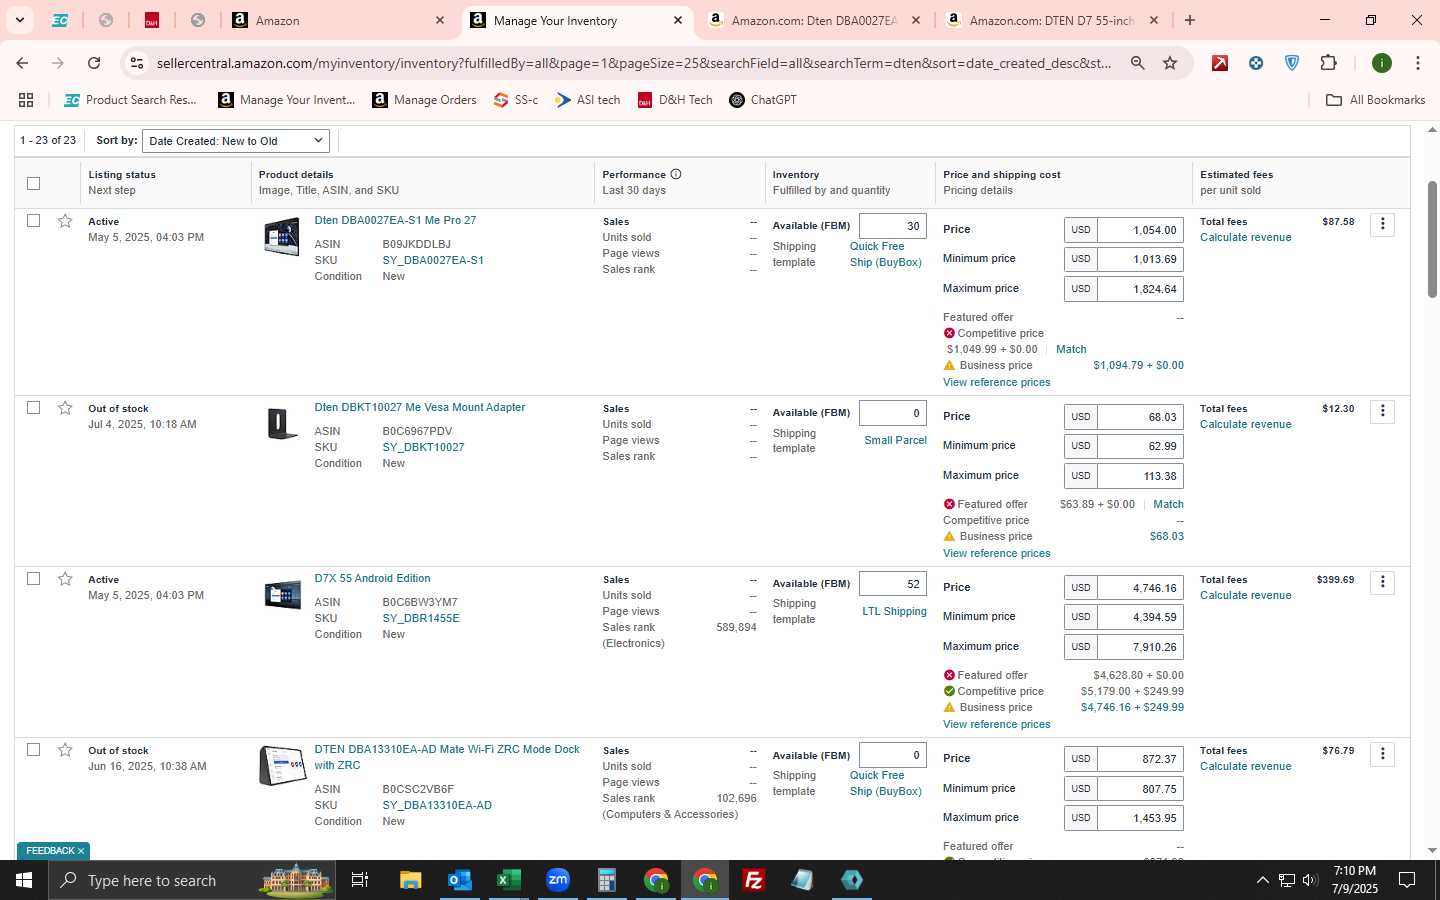Open Excel from the taskbar
The image size is (1440, 900).
click(508, 880)
